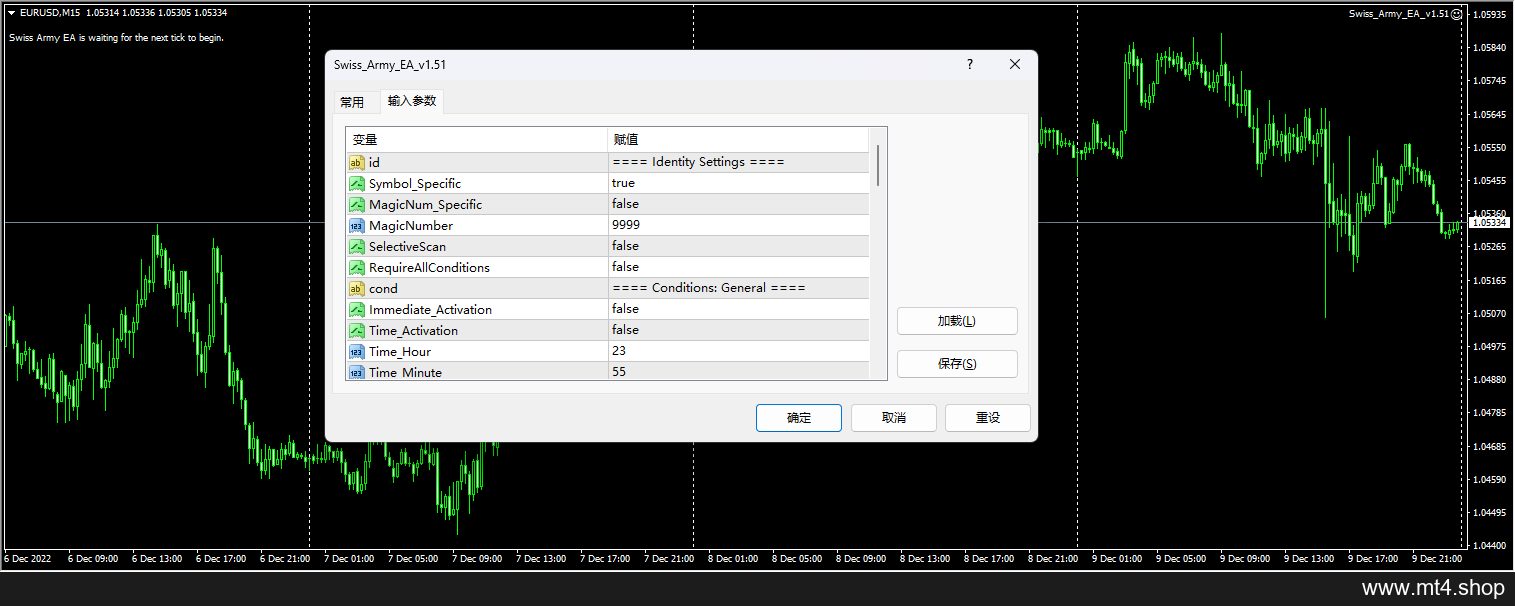Screen dimensions: 1515x606
Task: Click the Immediate_Activation variable name
Action: 431,310
